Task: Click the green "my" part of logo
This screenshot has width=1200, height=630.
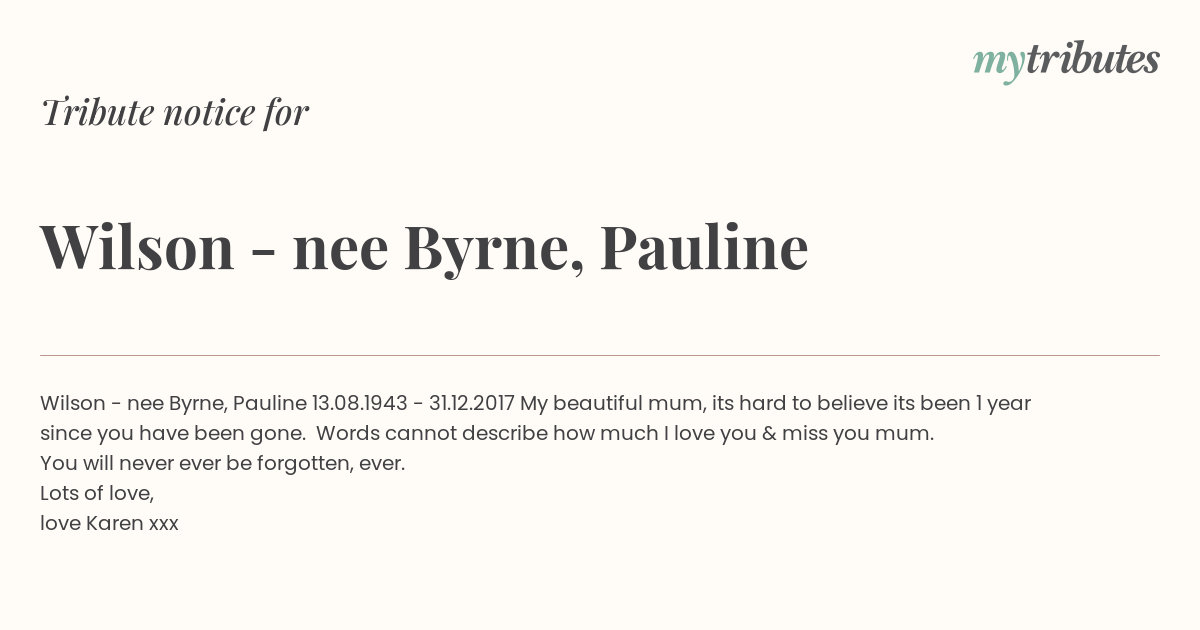Action: (999, 64)
